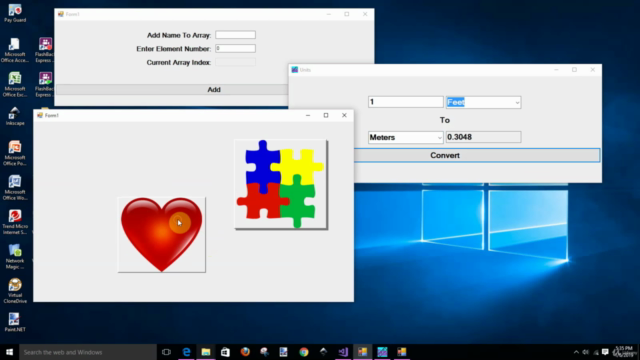This screenshot has width=640, height=360.
Task: Open FlashBack Express icon with green dot
Action: (45, 84)
